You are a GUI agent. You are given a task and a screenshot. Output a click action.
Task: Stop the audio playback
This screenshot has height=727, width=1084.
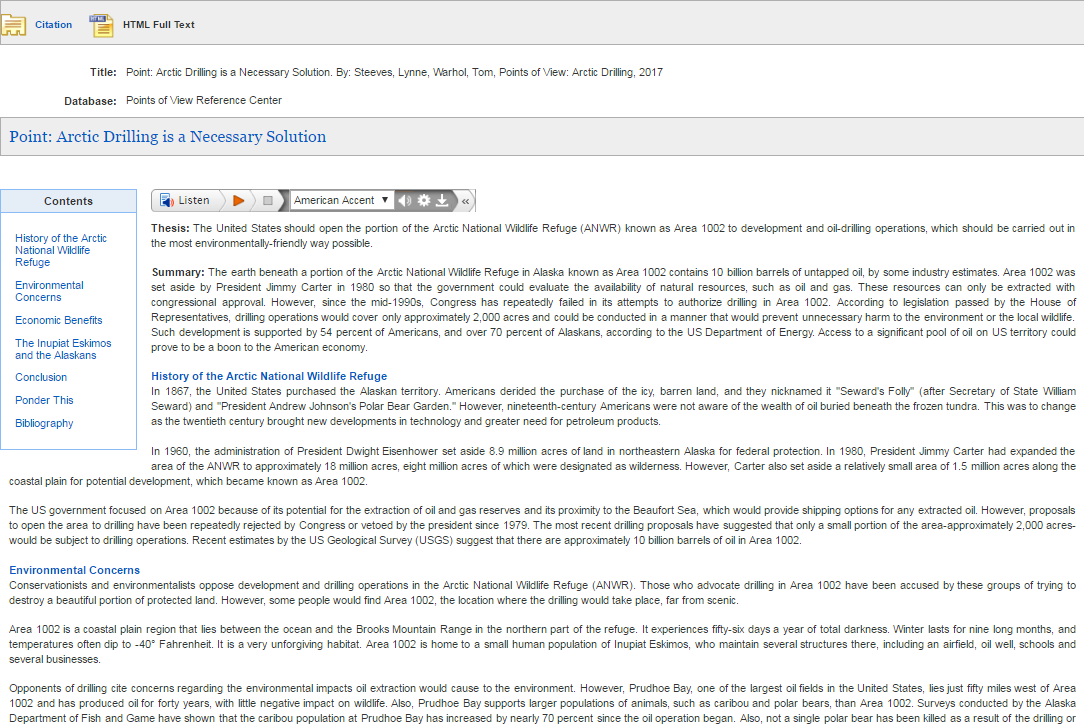268,200
